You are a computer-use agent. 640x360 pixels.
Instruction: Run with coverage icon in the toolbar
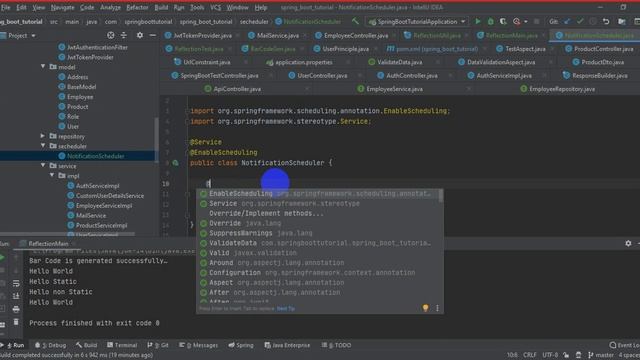pyautogui.click(x=503, y=21)
